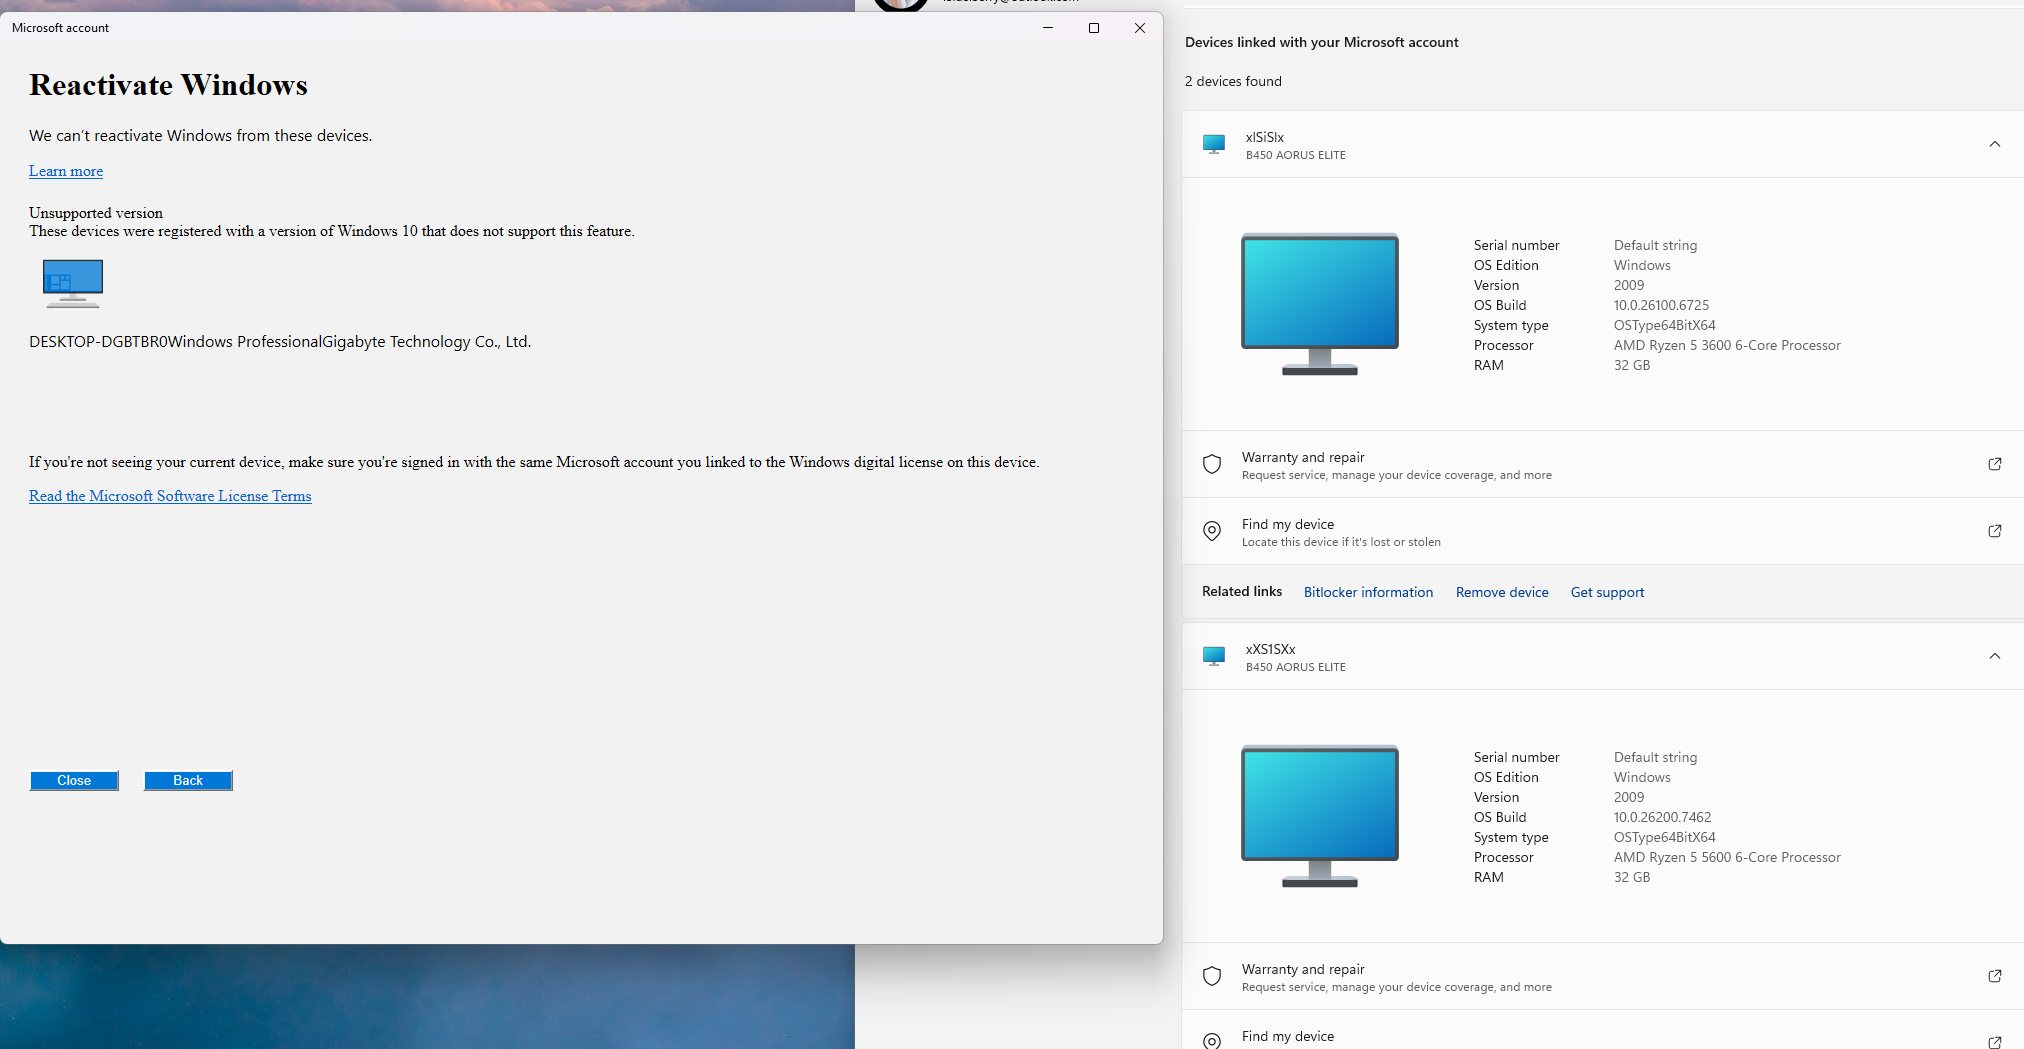Collapse the xlSiSlx device card chevron
Screen dimensions: 2024x1049
pyautogui.click(x=1995, y=144)
